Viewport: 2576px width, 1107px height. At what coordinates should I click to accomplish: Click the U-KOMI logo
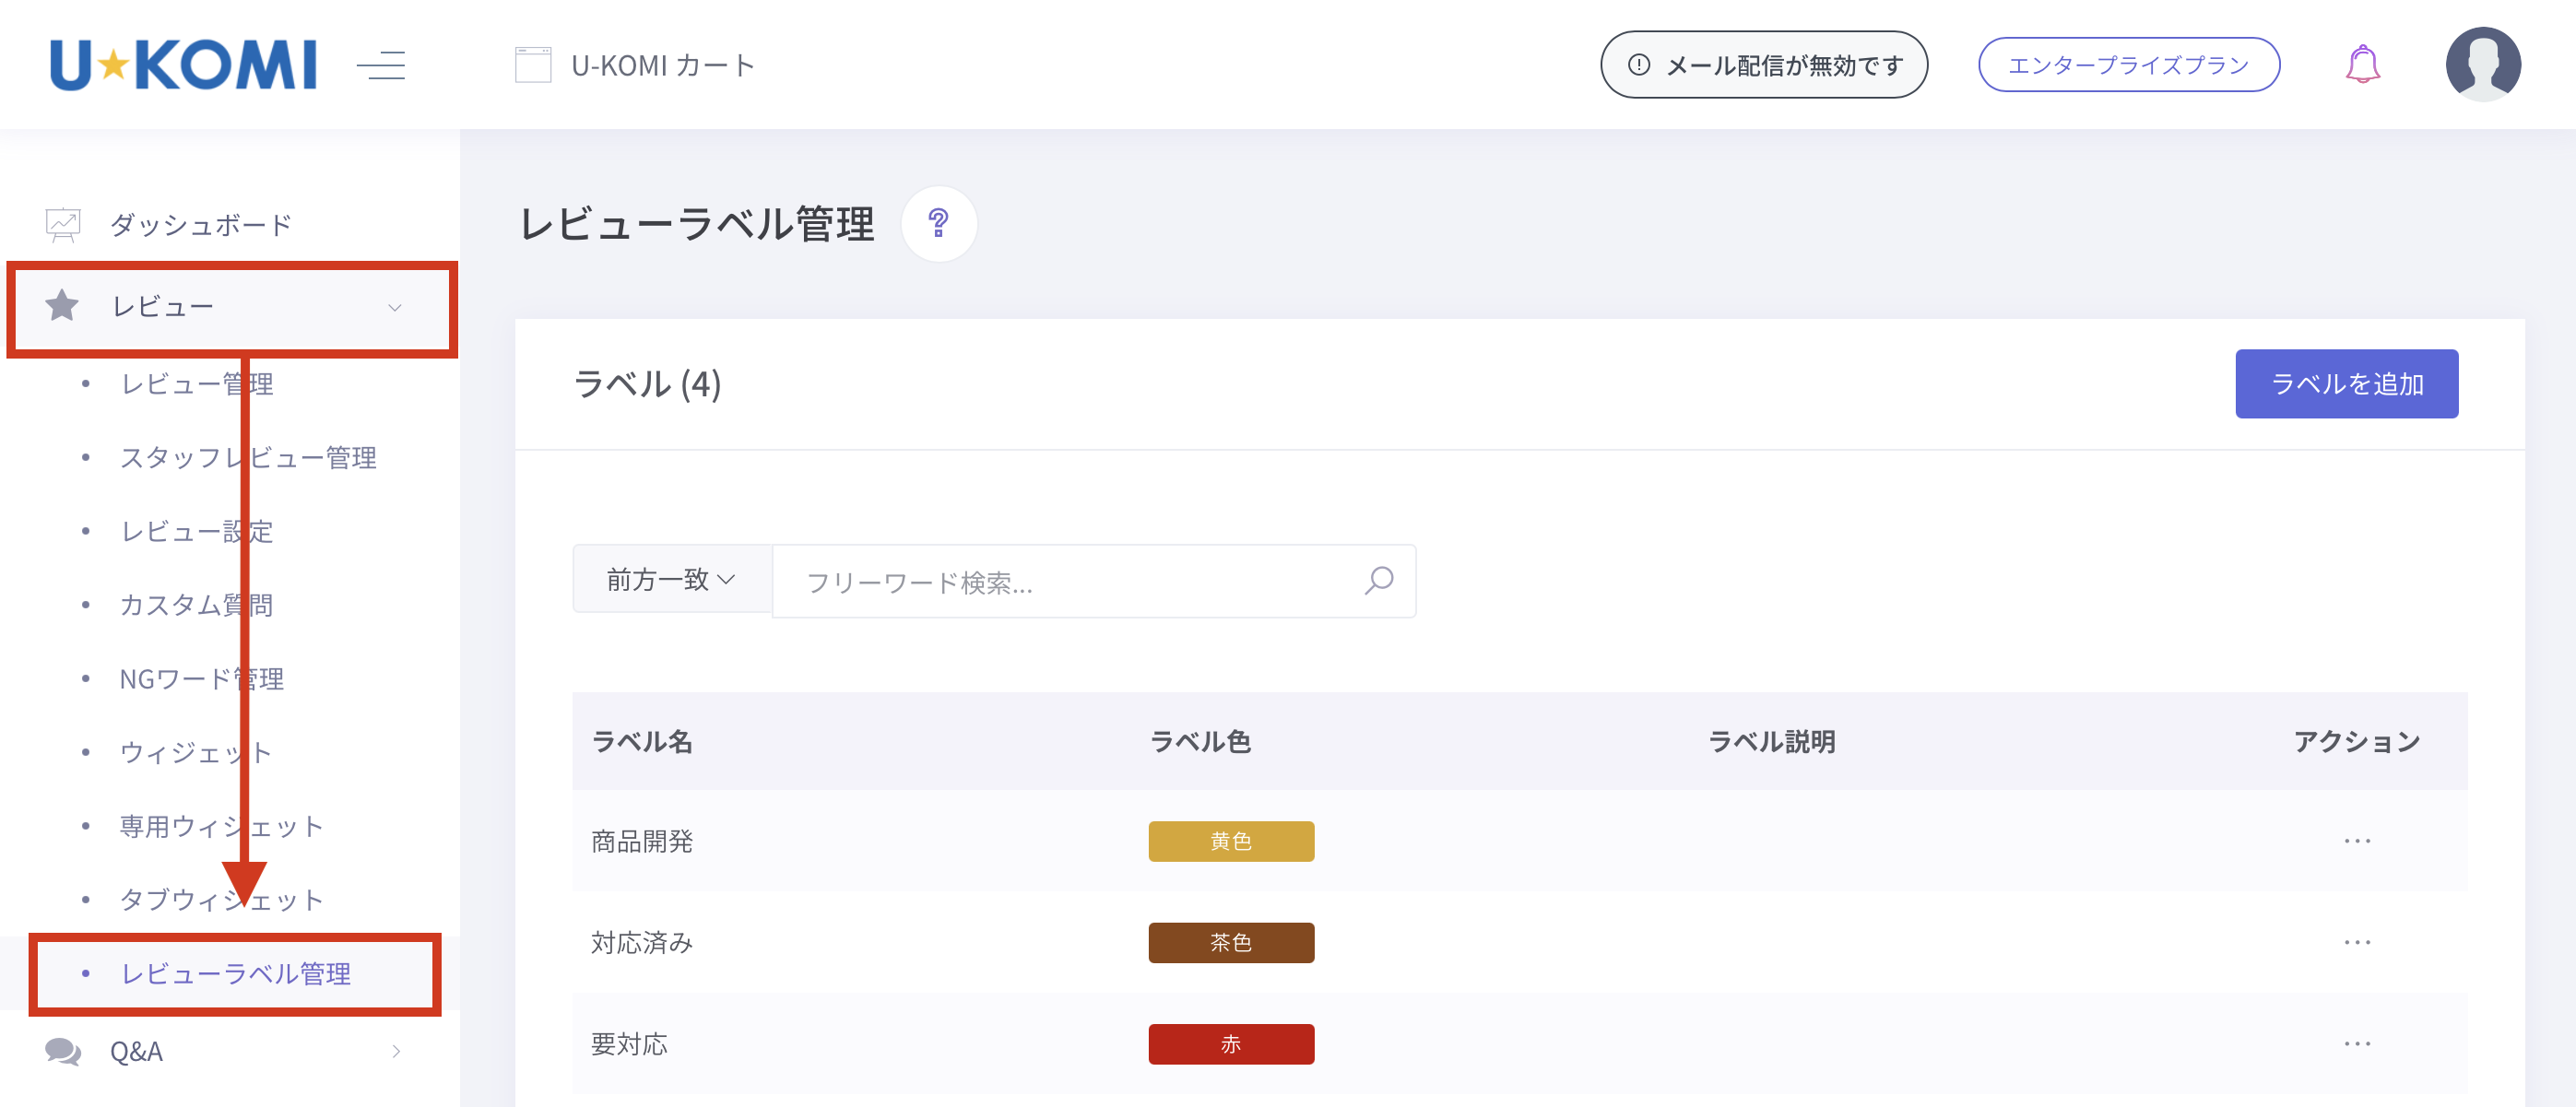click(x=183, y=65)
